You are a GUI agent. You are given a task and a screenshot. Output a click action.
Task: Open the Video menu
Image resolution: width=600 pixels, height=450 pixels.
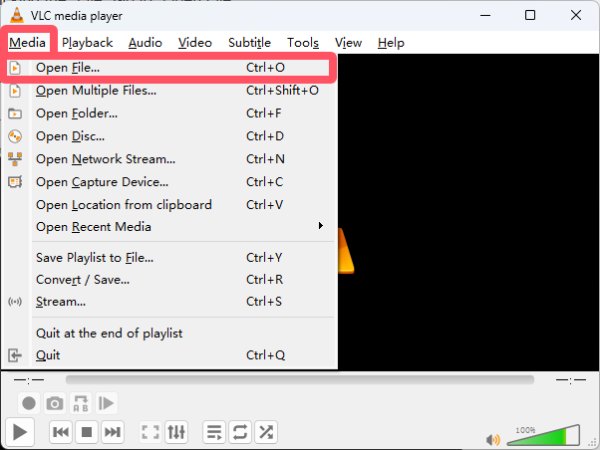click(x=195, y=42)
